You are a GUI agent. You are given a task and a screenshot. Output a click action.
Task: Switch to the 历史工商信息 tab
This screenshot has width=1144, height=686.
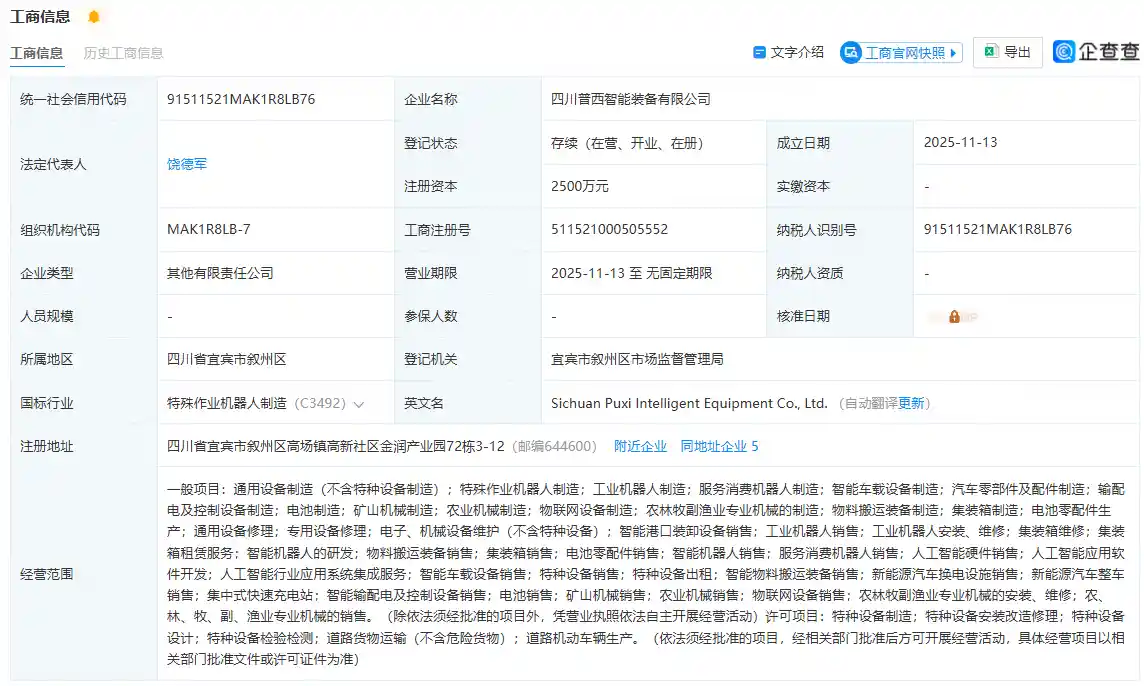[123, 52]
